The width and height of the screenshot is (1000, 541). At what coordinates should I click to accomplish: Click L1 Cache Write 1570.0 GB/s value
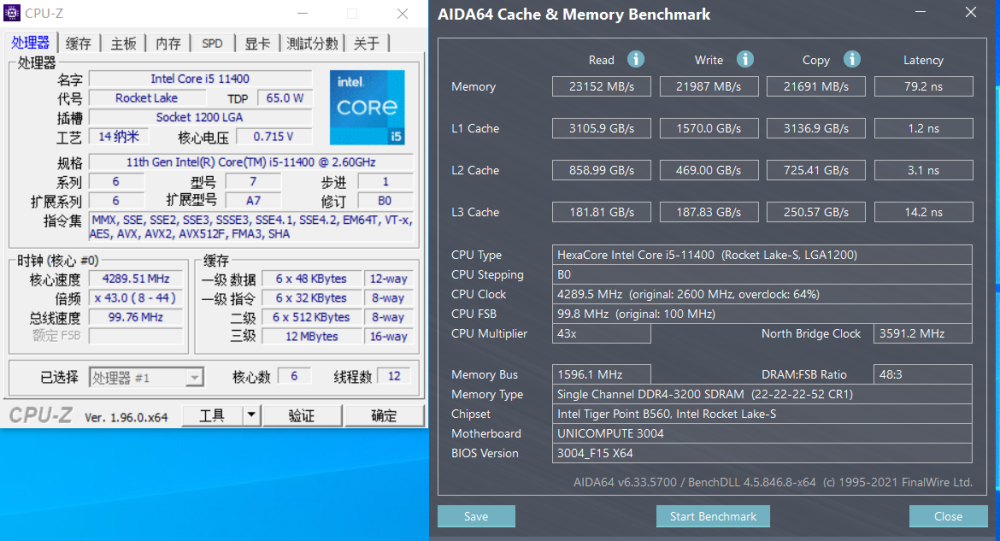(709, 128)
